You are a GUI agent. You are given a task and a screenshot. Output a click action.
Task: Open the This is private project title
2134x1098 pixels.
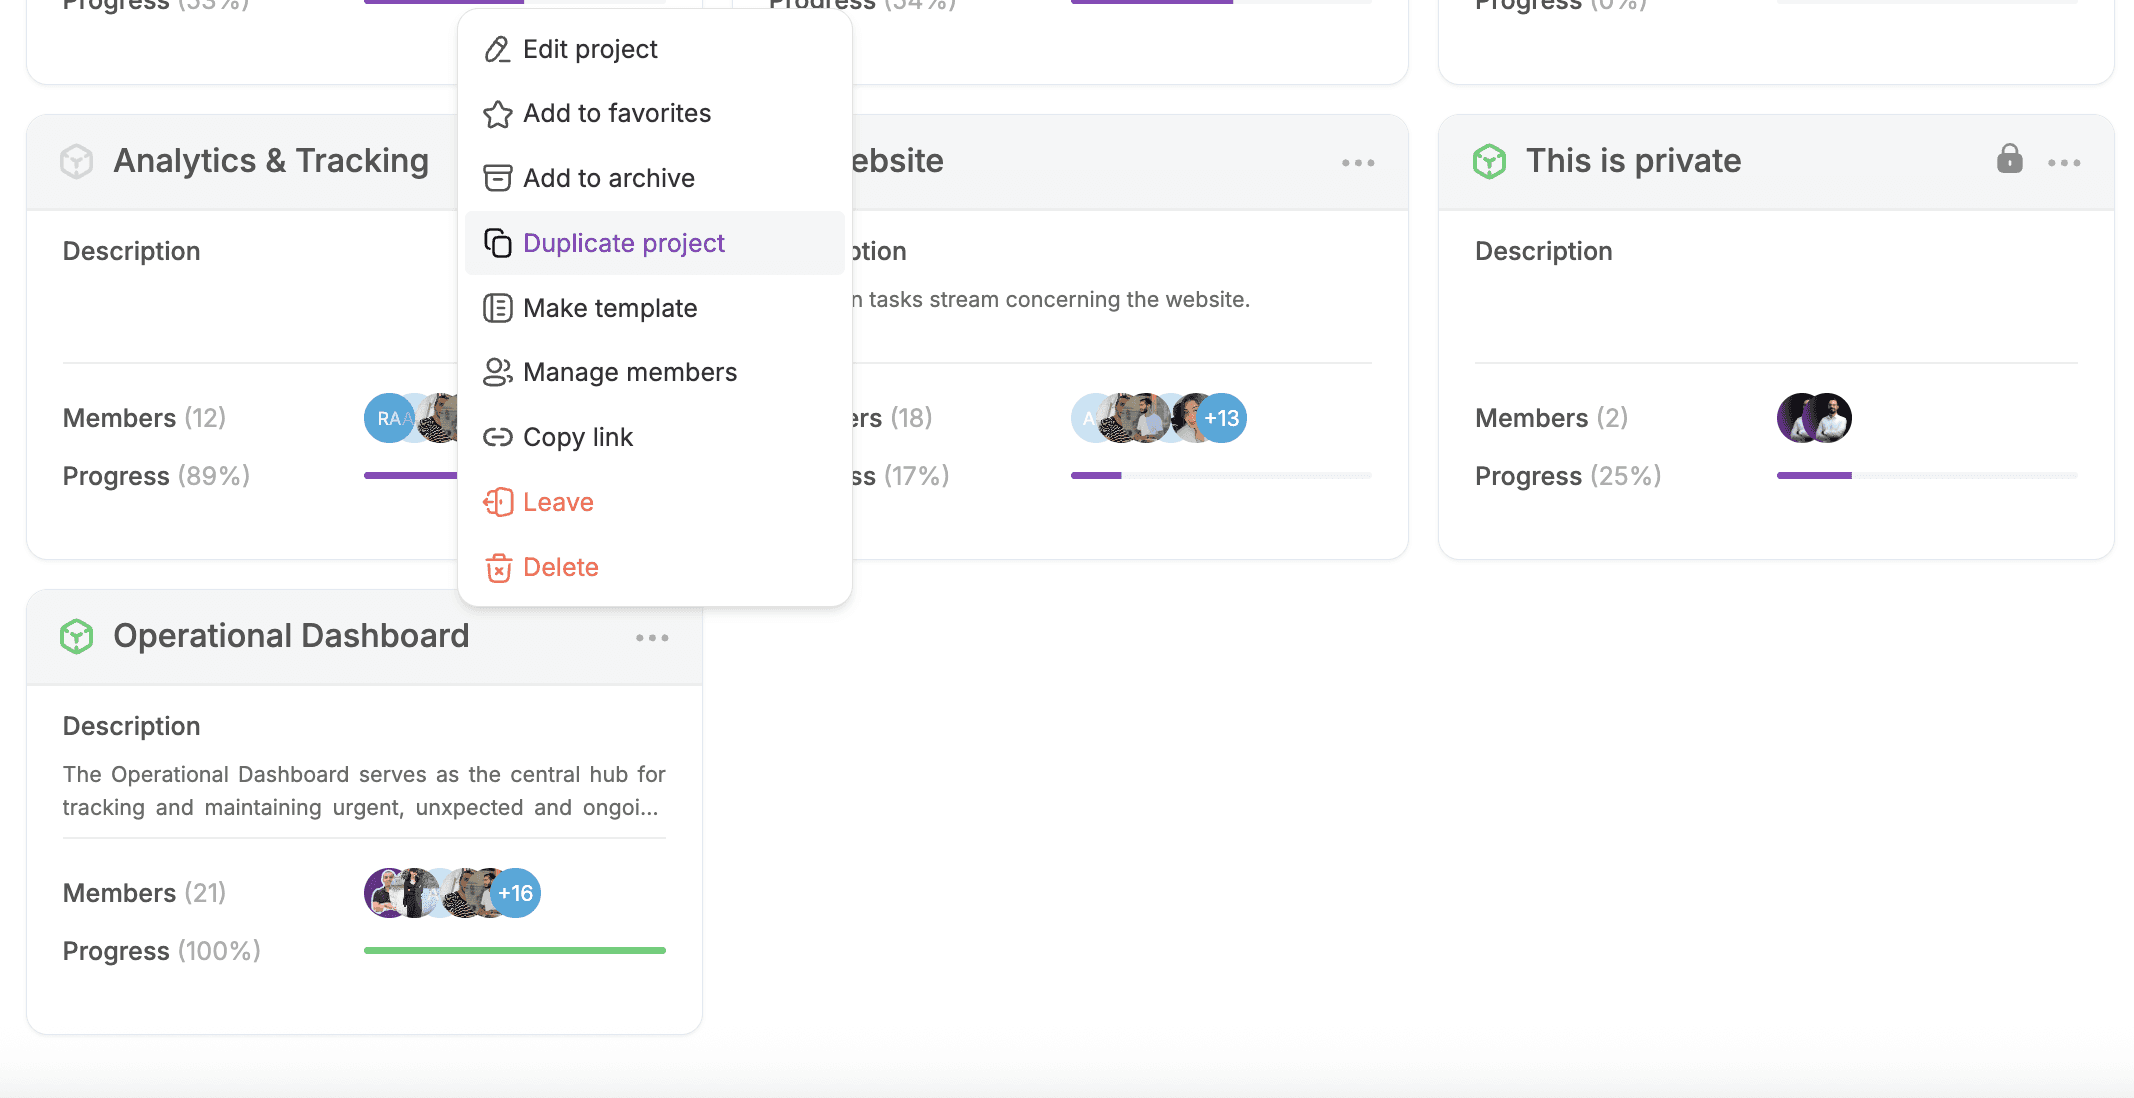coord(1633,161)
